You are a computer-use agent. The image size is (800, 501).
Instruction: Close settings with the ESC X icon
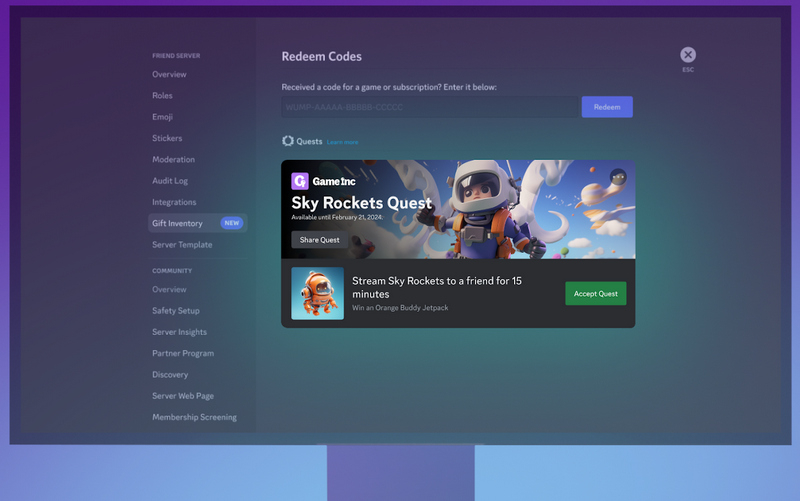[x=687, y=55]
